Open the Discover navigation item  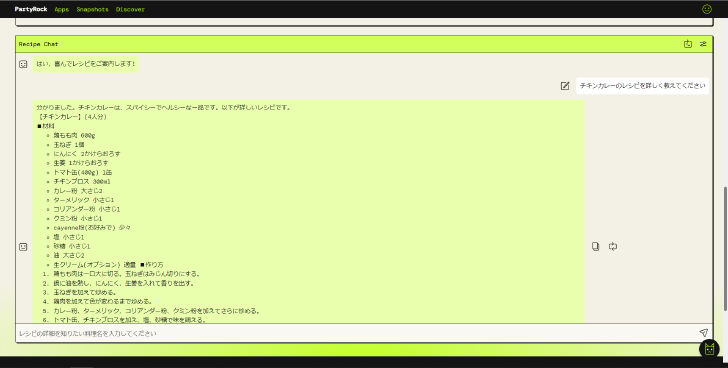(130, 9)
